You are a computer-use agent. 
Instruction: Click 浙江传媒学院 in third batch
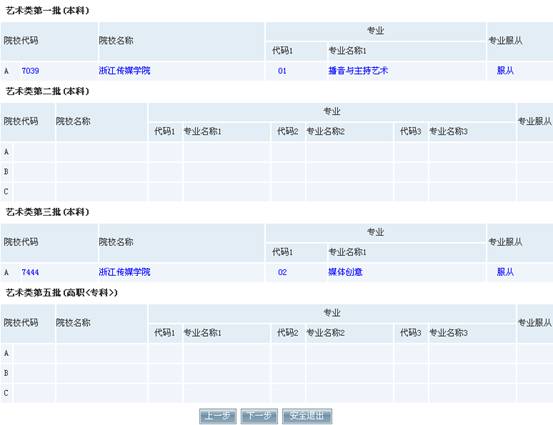pyautogui.click(x=124, y=272)
